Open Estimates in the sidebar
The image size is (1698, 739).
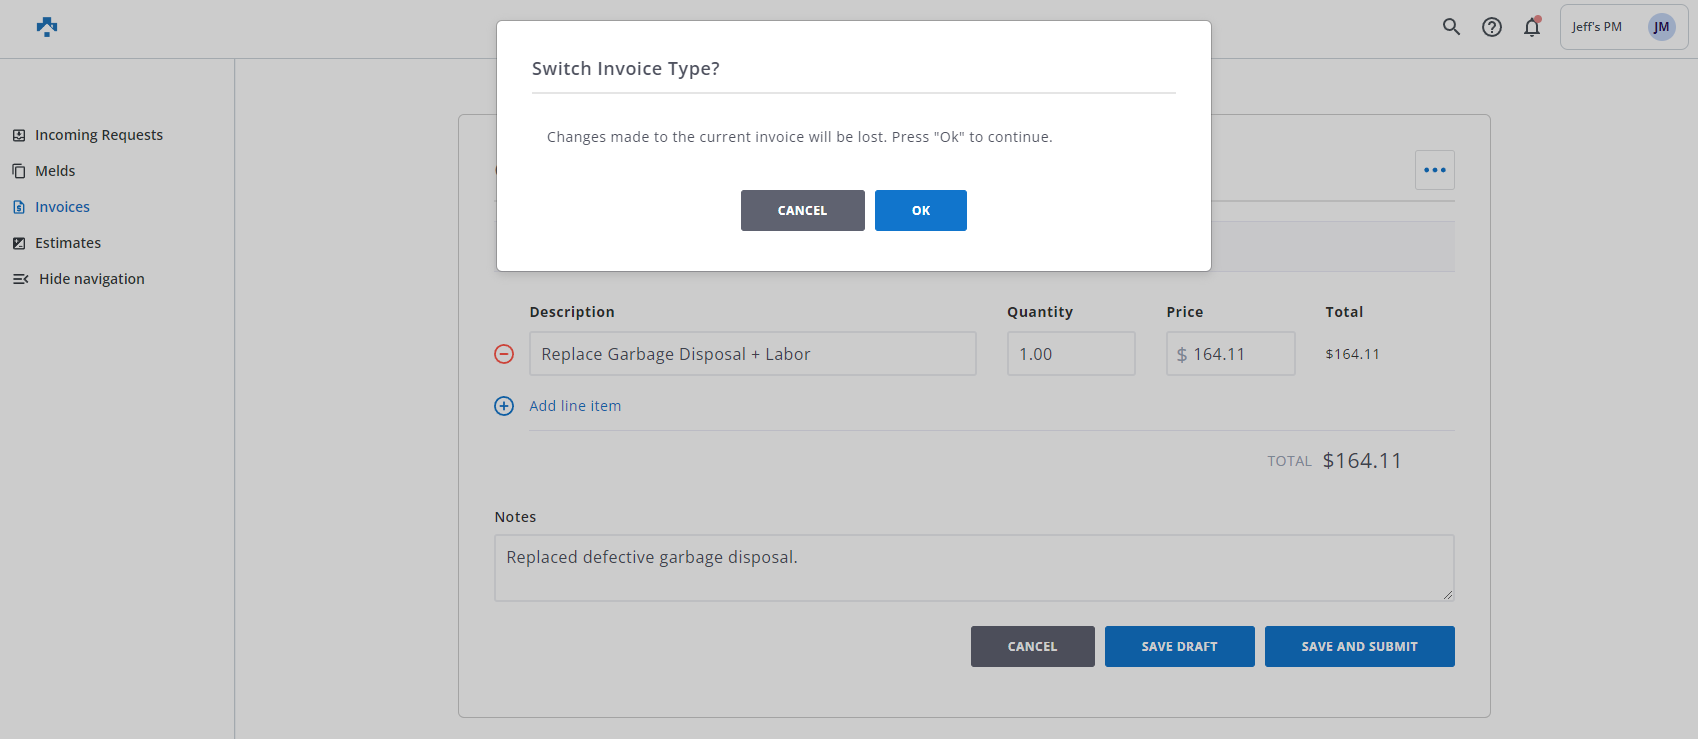[68, 243]
